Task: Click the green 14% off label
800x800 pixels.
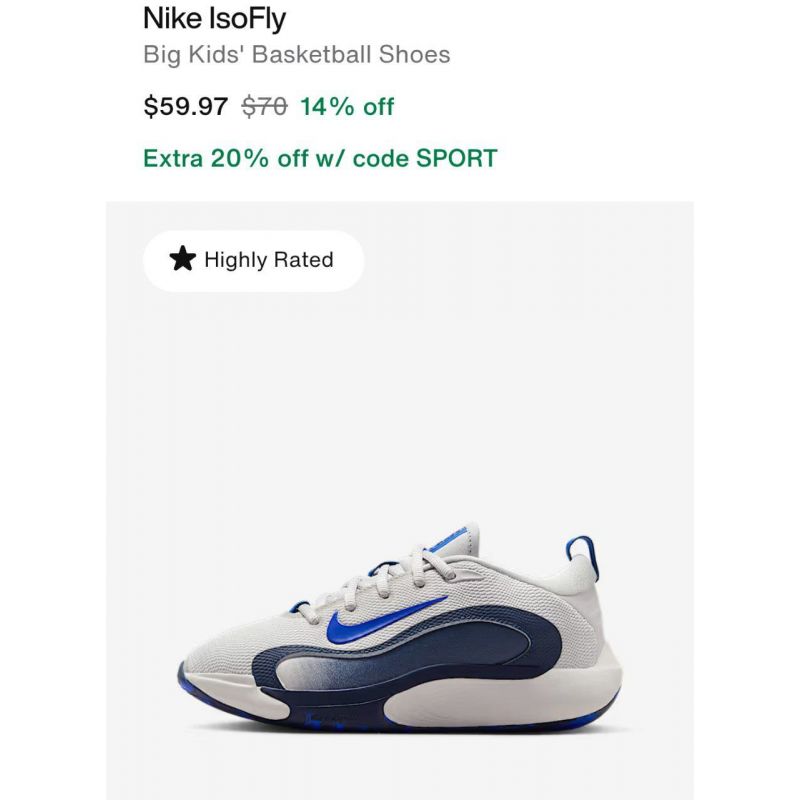Action: click(x=347, y=107)
